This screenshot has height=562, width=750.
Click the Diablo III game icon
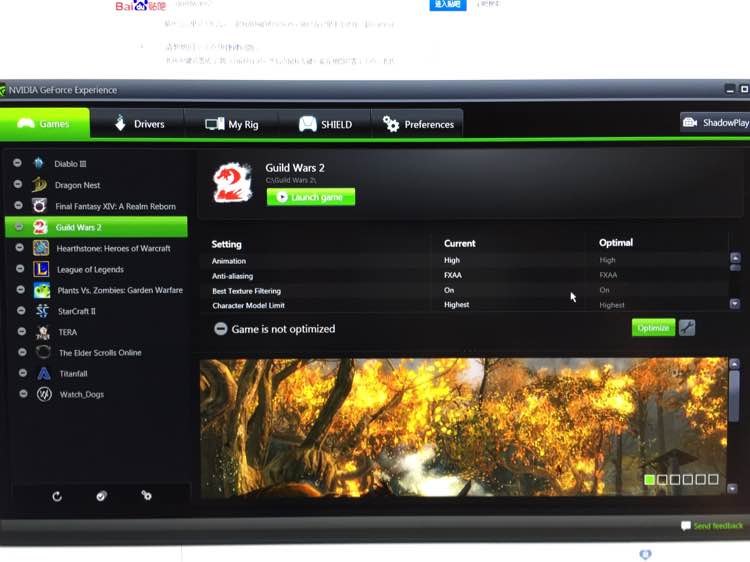[x=39, y=163]
